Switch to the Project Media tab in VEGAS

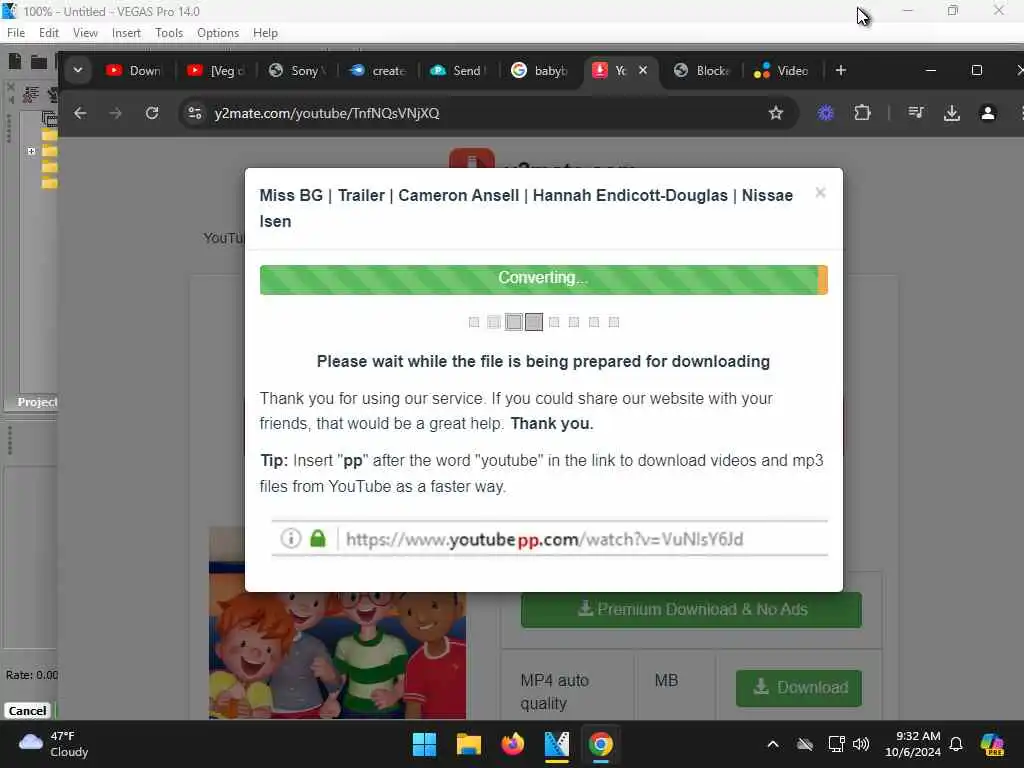tap(37, 402)
